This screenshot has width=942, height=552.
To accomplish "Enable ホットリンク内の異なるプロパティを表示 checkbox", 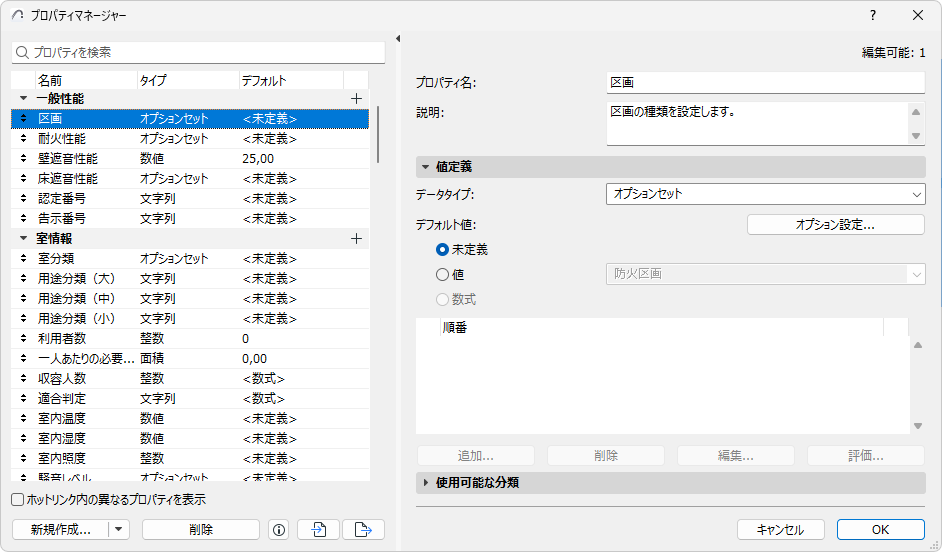I will [x=18, y=500].
